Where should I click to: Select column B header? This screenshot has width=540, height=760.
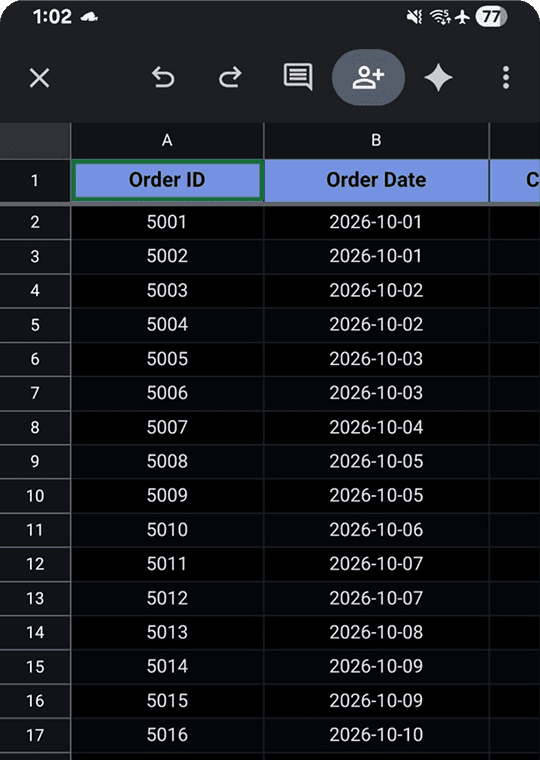[376, 141]
